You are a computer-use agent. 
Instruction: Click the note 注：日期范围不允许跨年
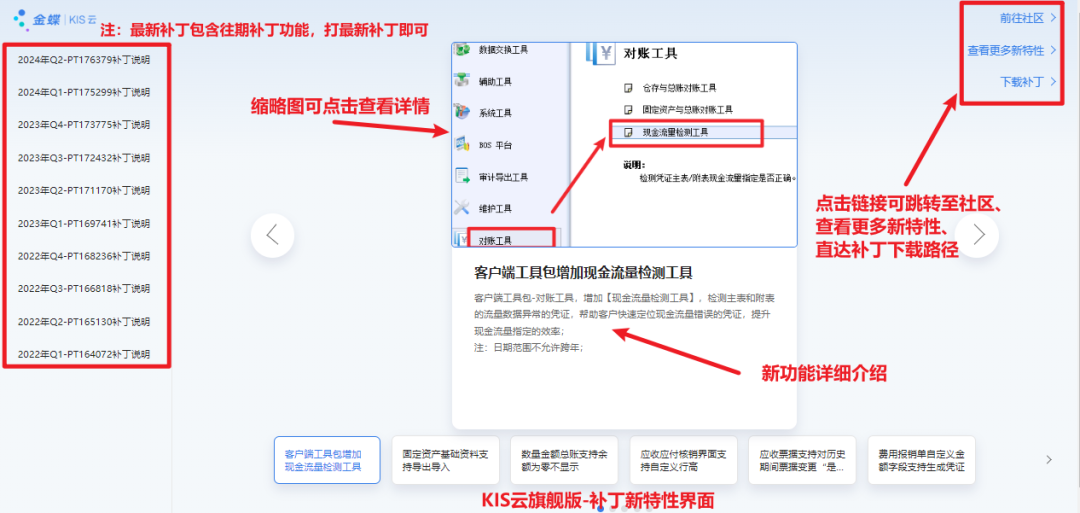point(529,348)
